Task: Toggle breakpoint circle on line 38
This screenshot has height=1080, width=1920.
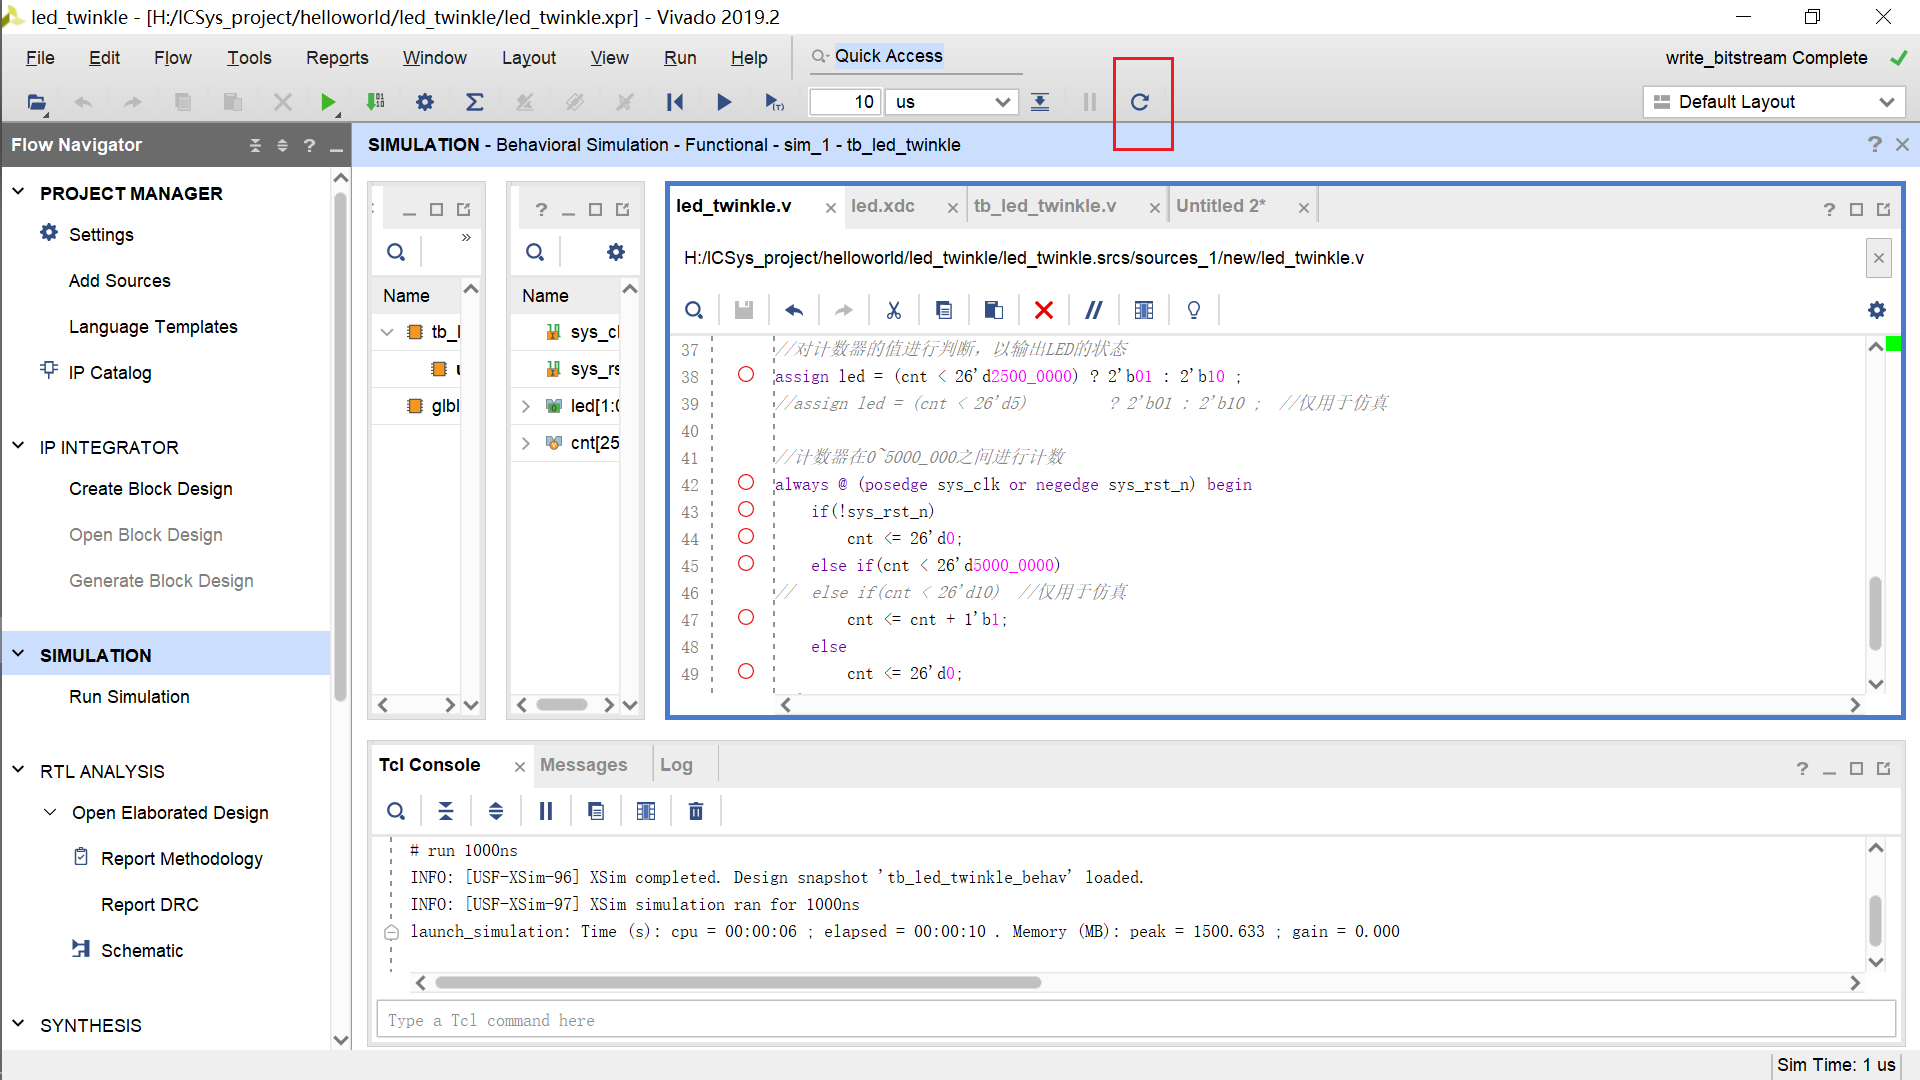Action: click(x=746, y=374)
